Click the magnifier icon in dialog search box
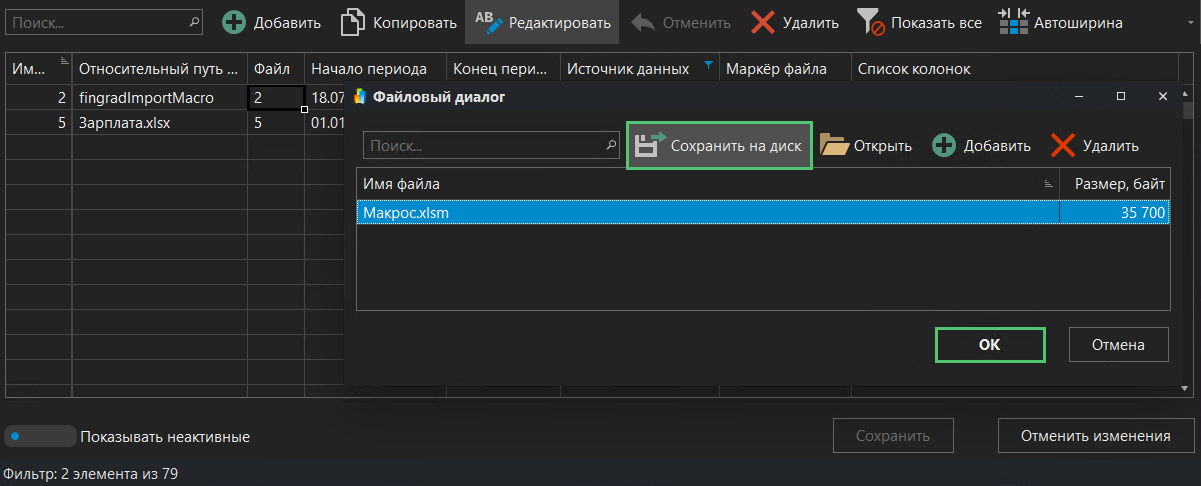Image resolution: width=1201 pixels, height=486 pixels. click(612, 146)
